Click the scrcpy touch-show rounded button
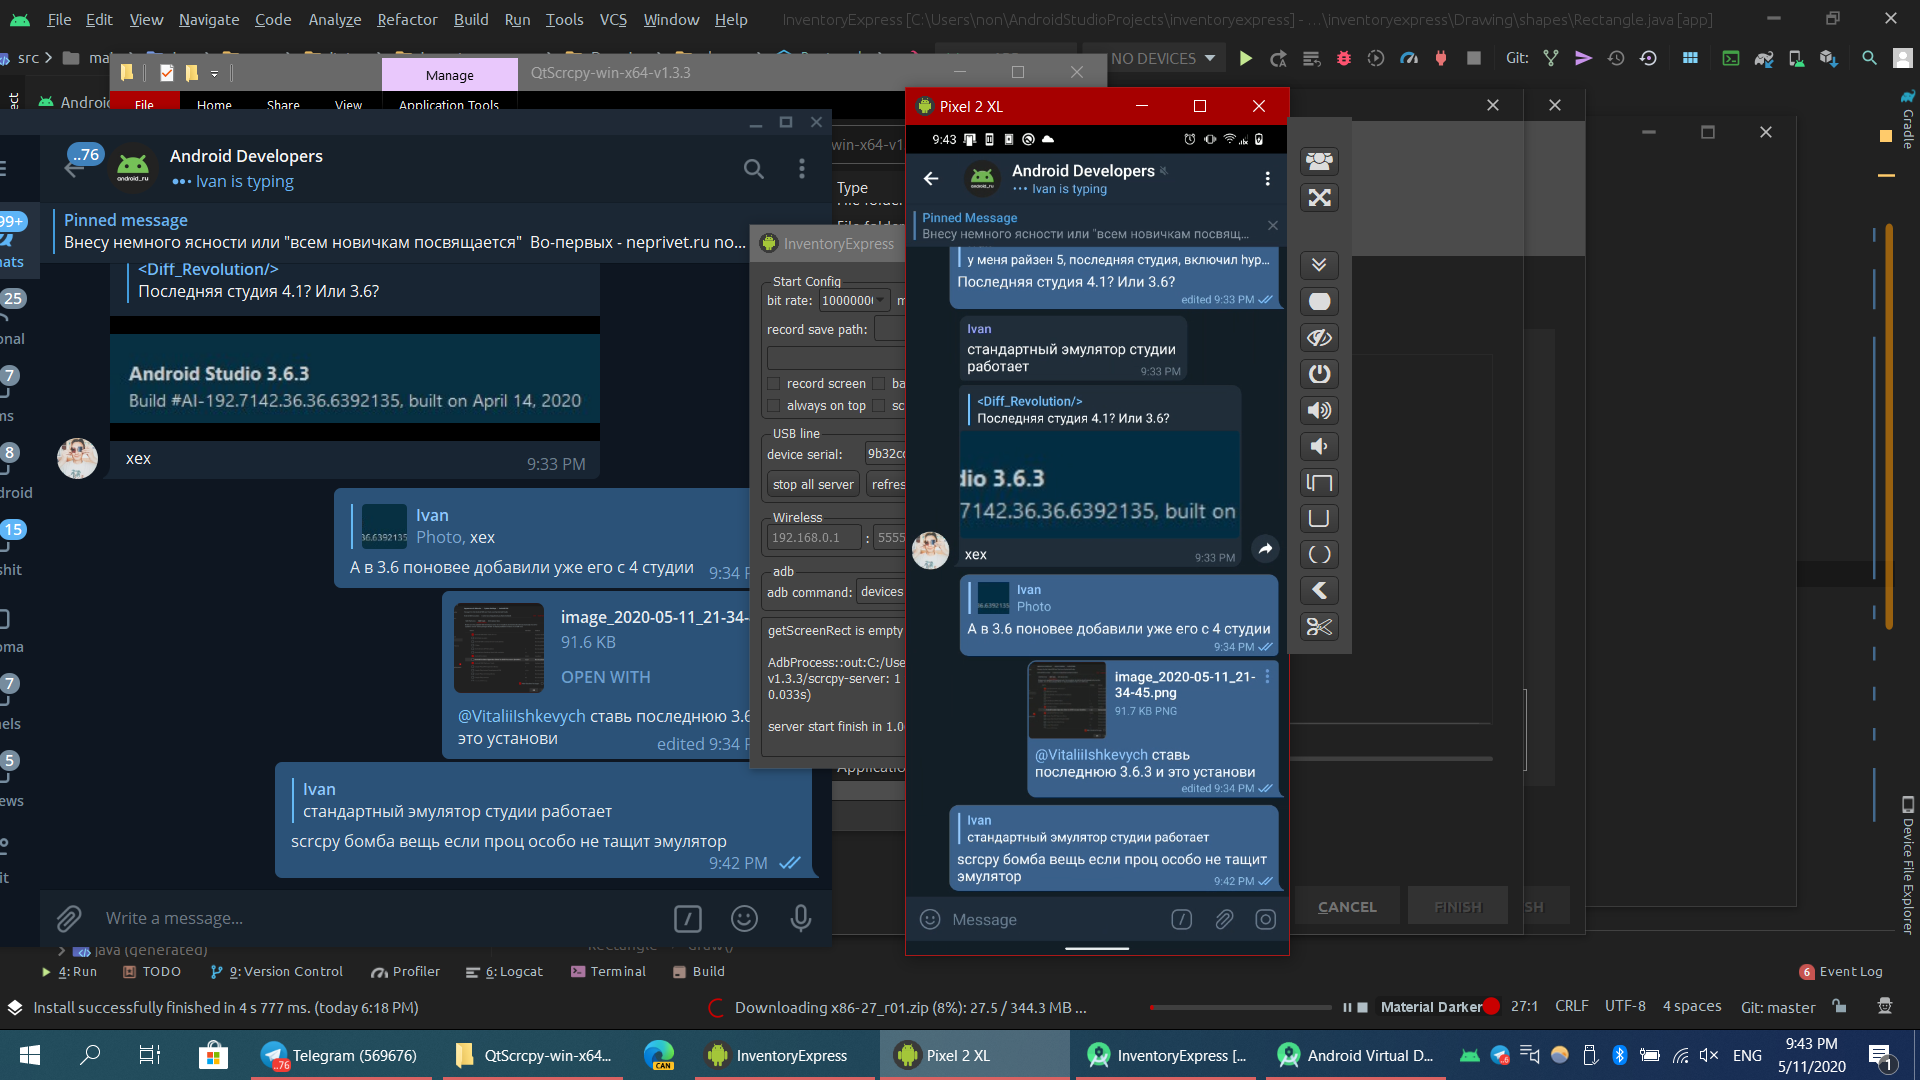 1319,301
